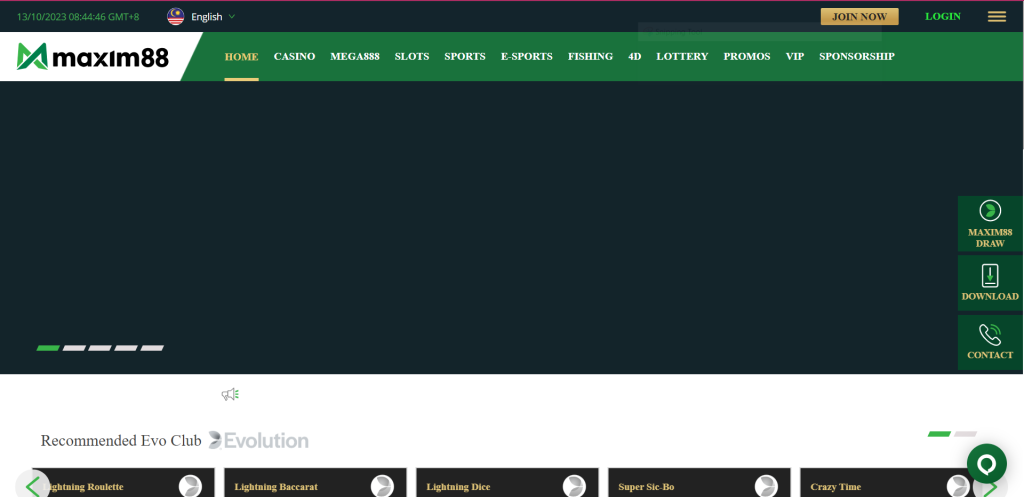The width and height of the screenshot is (1024, 497).
Task: Go to previous game with left arrow
Action: point(32,487)
